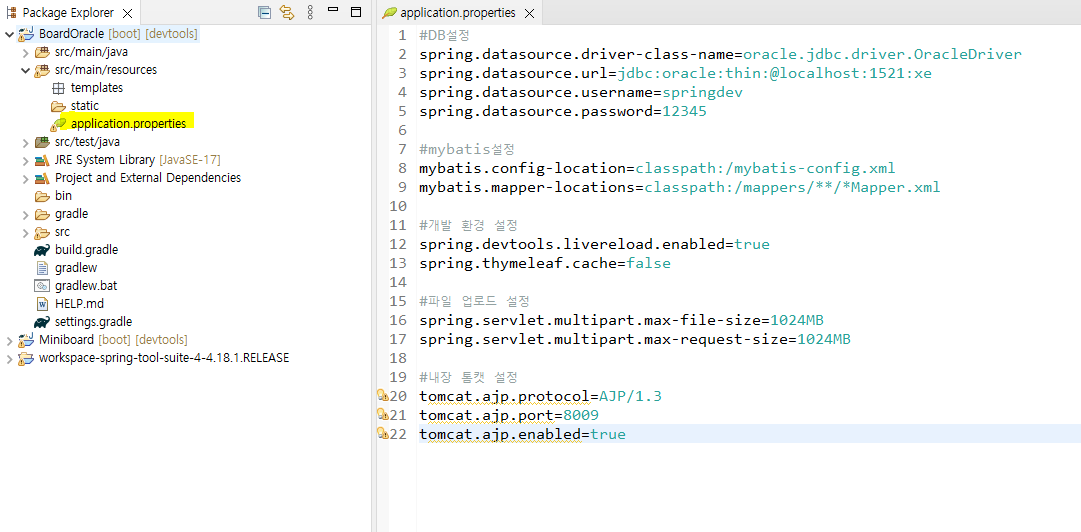This screenshot has width=1081, height=532.
Task: Expand the gradle folder
Action: click(26, 214)
